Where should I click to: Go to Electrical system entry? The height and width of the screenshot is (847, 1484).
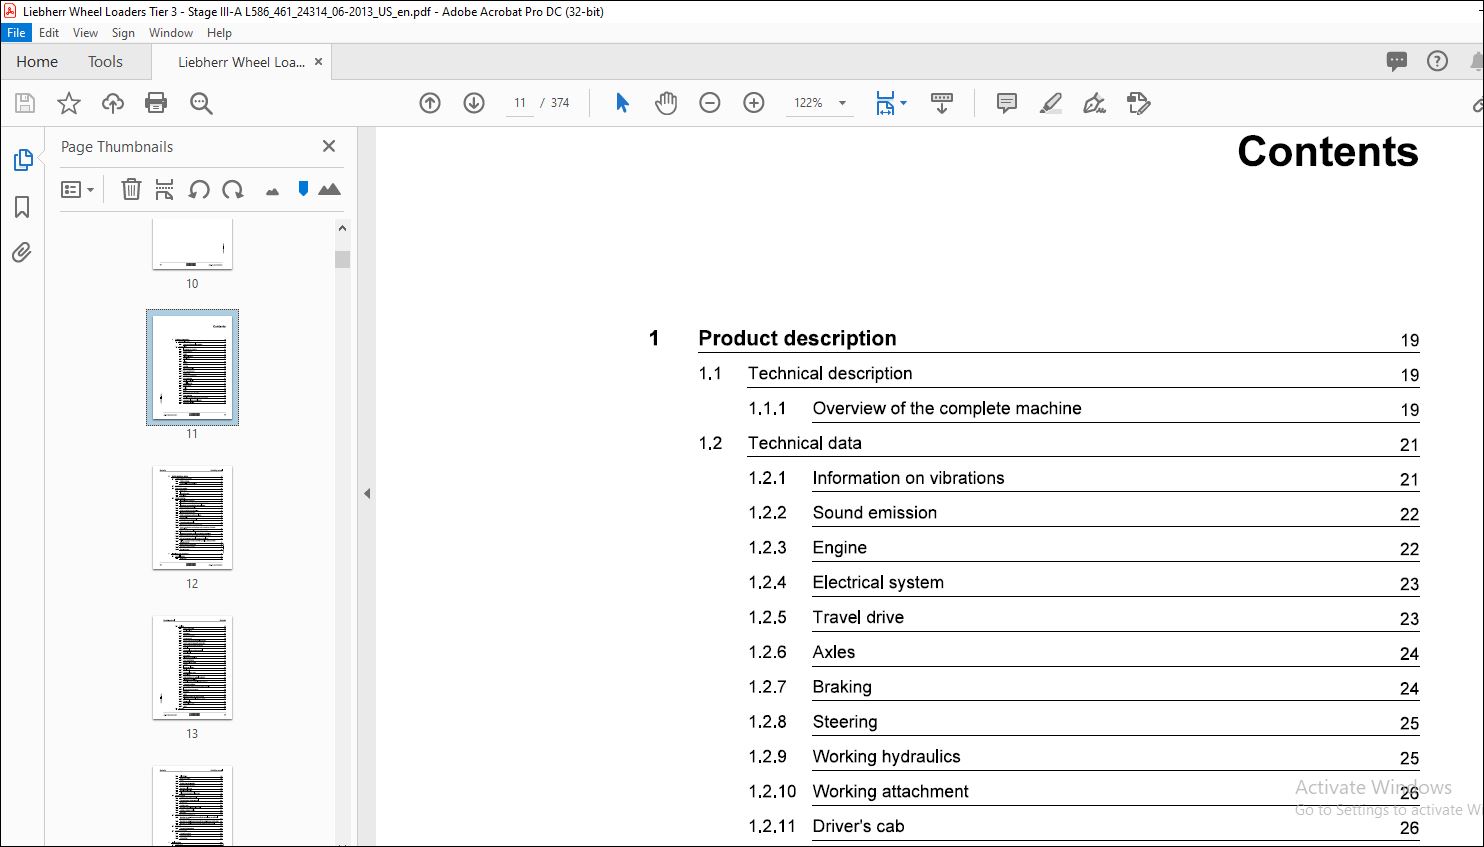(878, 582)
